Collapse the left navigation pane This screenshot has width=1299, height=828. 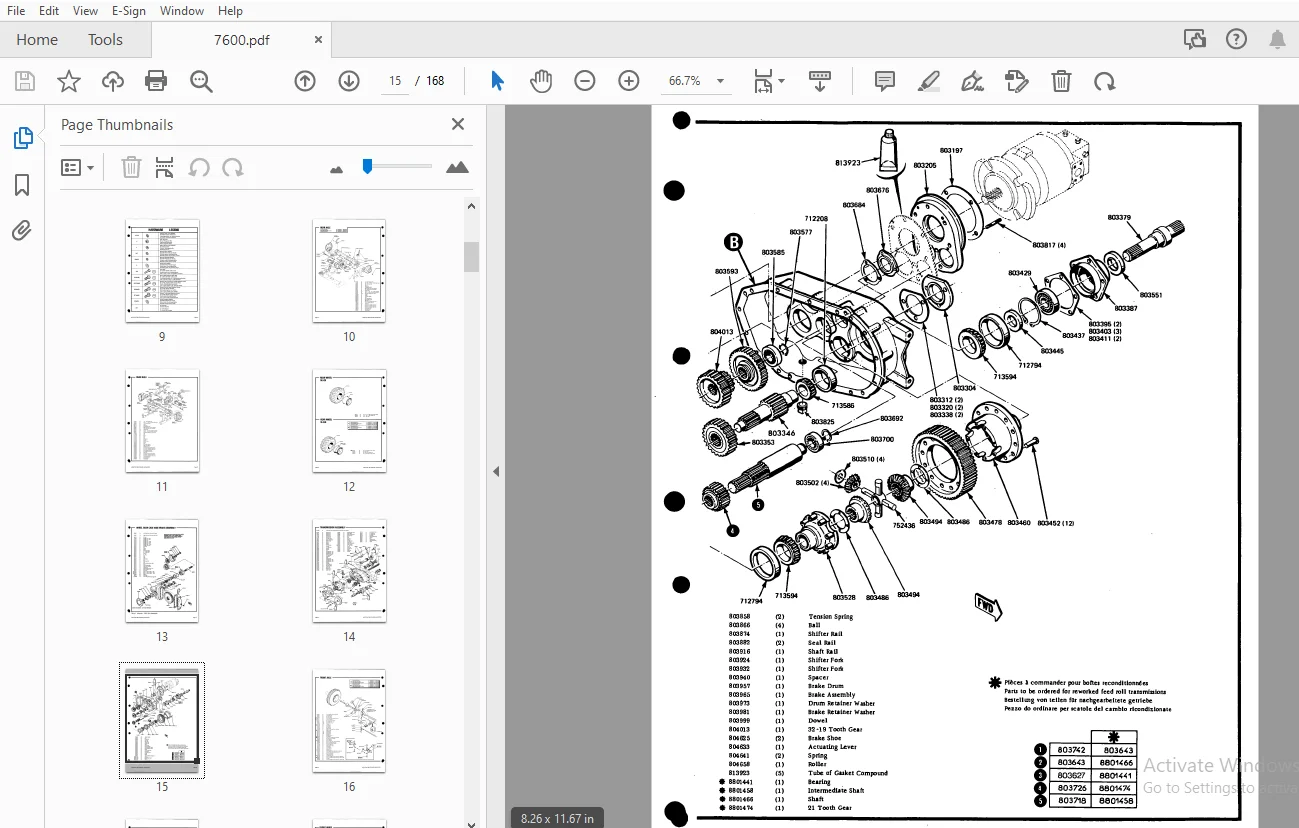click(x=495, y=471)
